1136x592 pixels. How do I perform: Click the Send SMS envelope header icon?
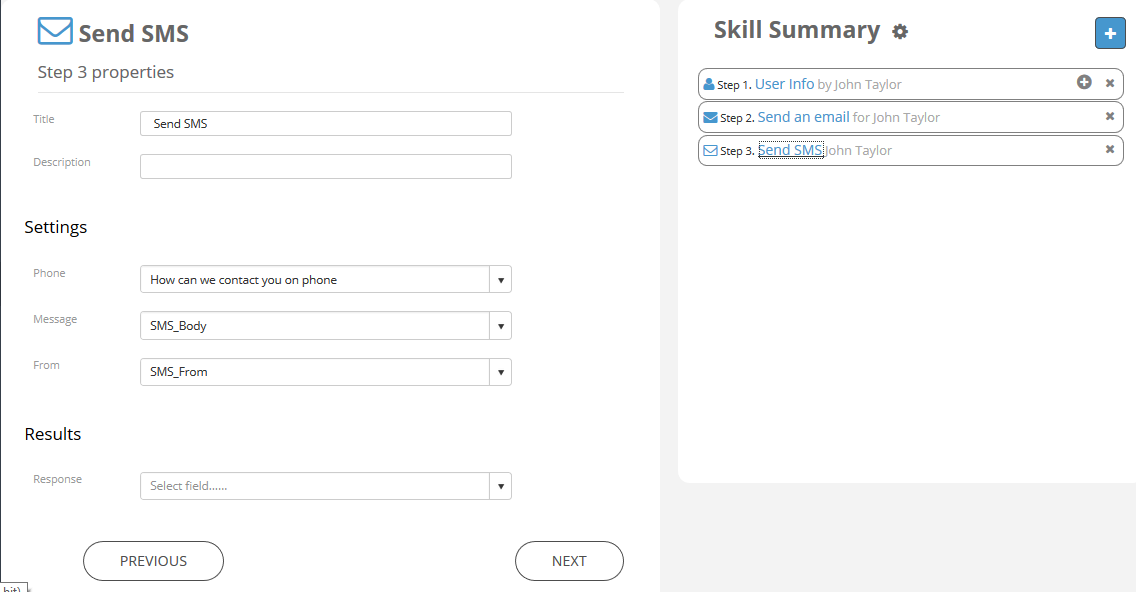(55, 31)
